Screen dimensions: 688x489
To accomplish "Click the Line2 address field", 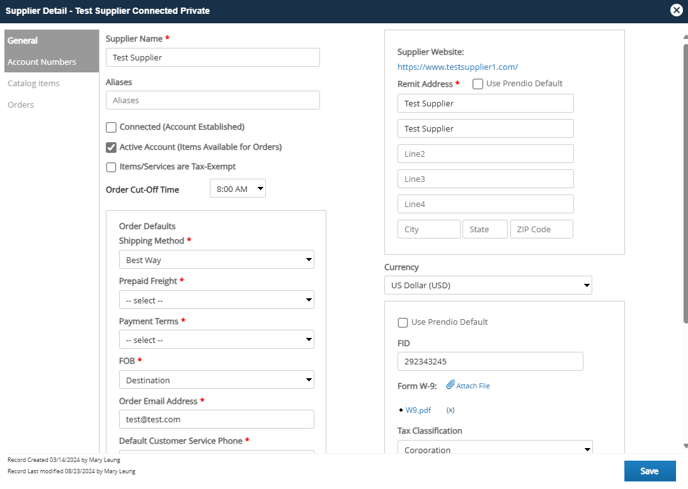I will click(485, 154).
